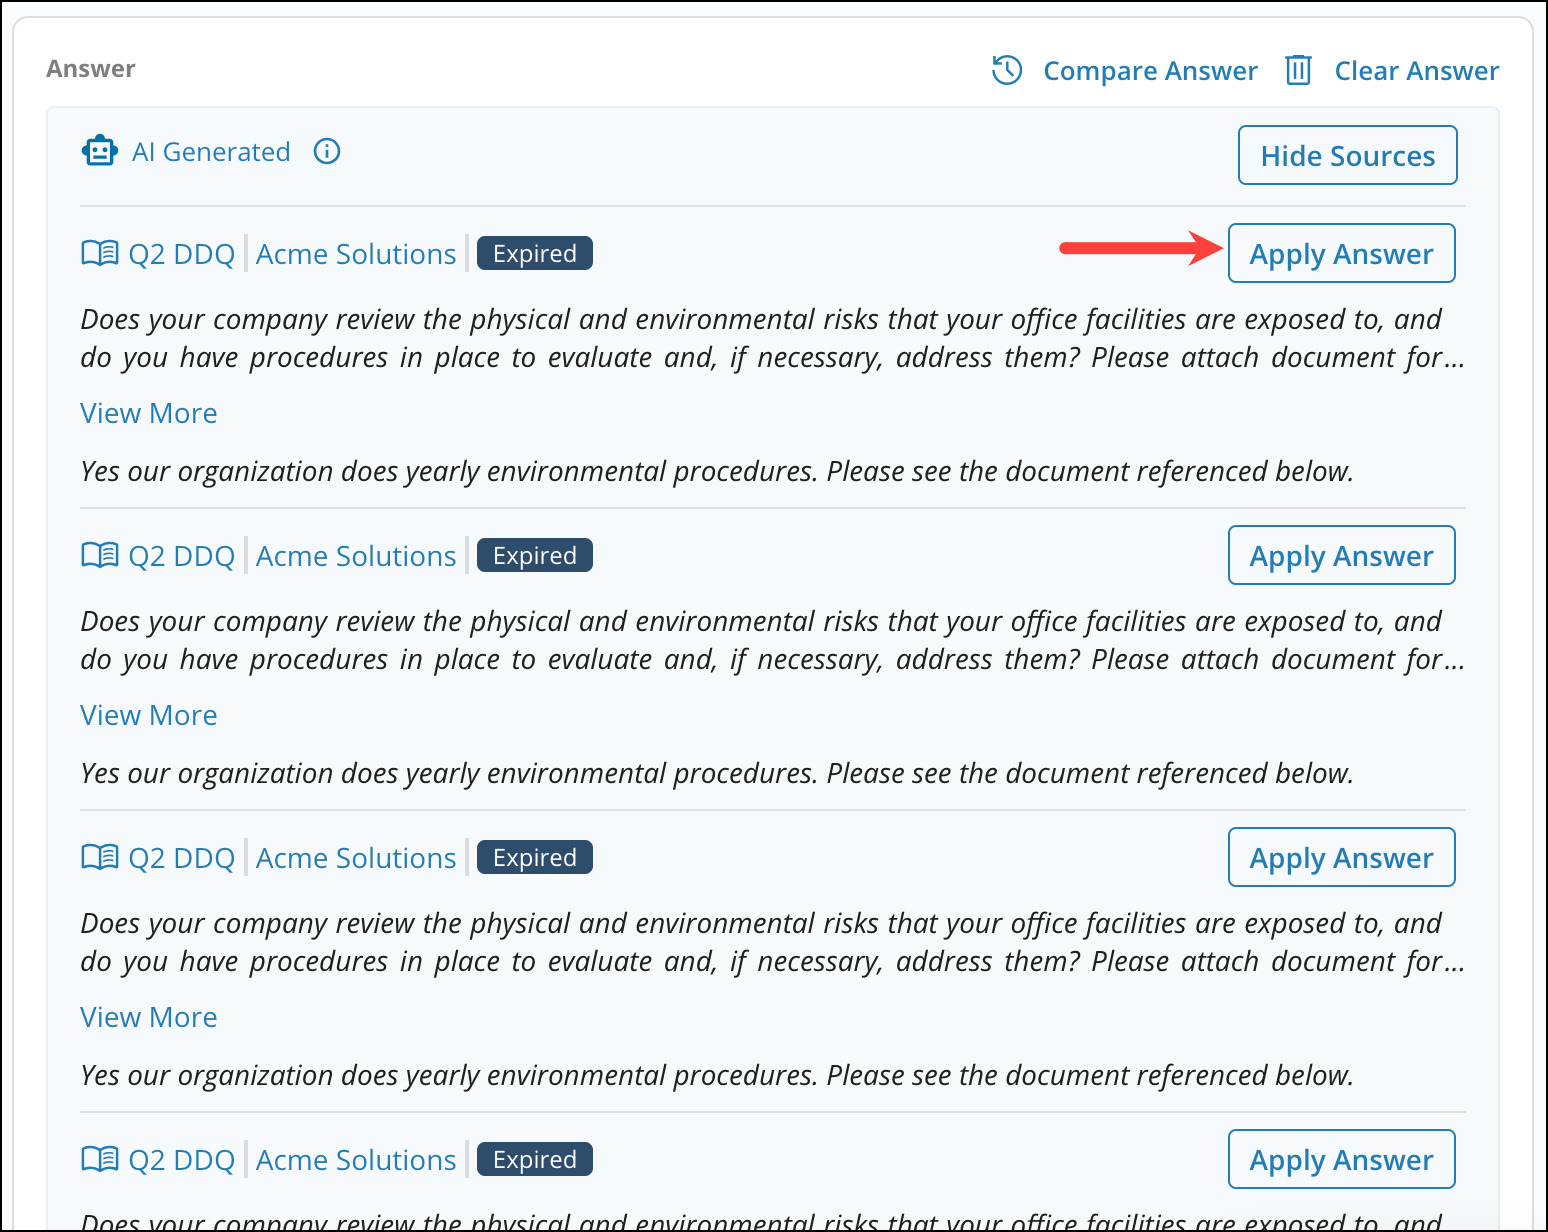Click the robot icon beside AI Generated
This screenshot has height=1232, width=1548.
[99, 150]
